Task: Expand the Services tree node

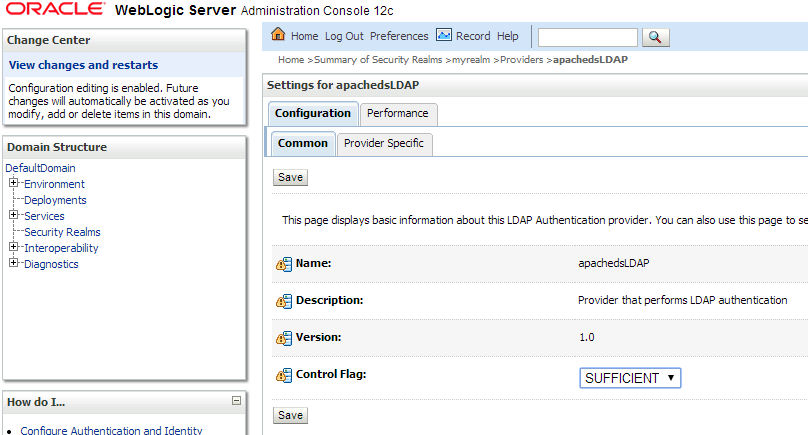Action: coord(14,215)
